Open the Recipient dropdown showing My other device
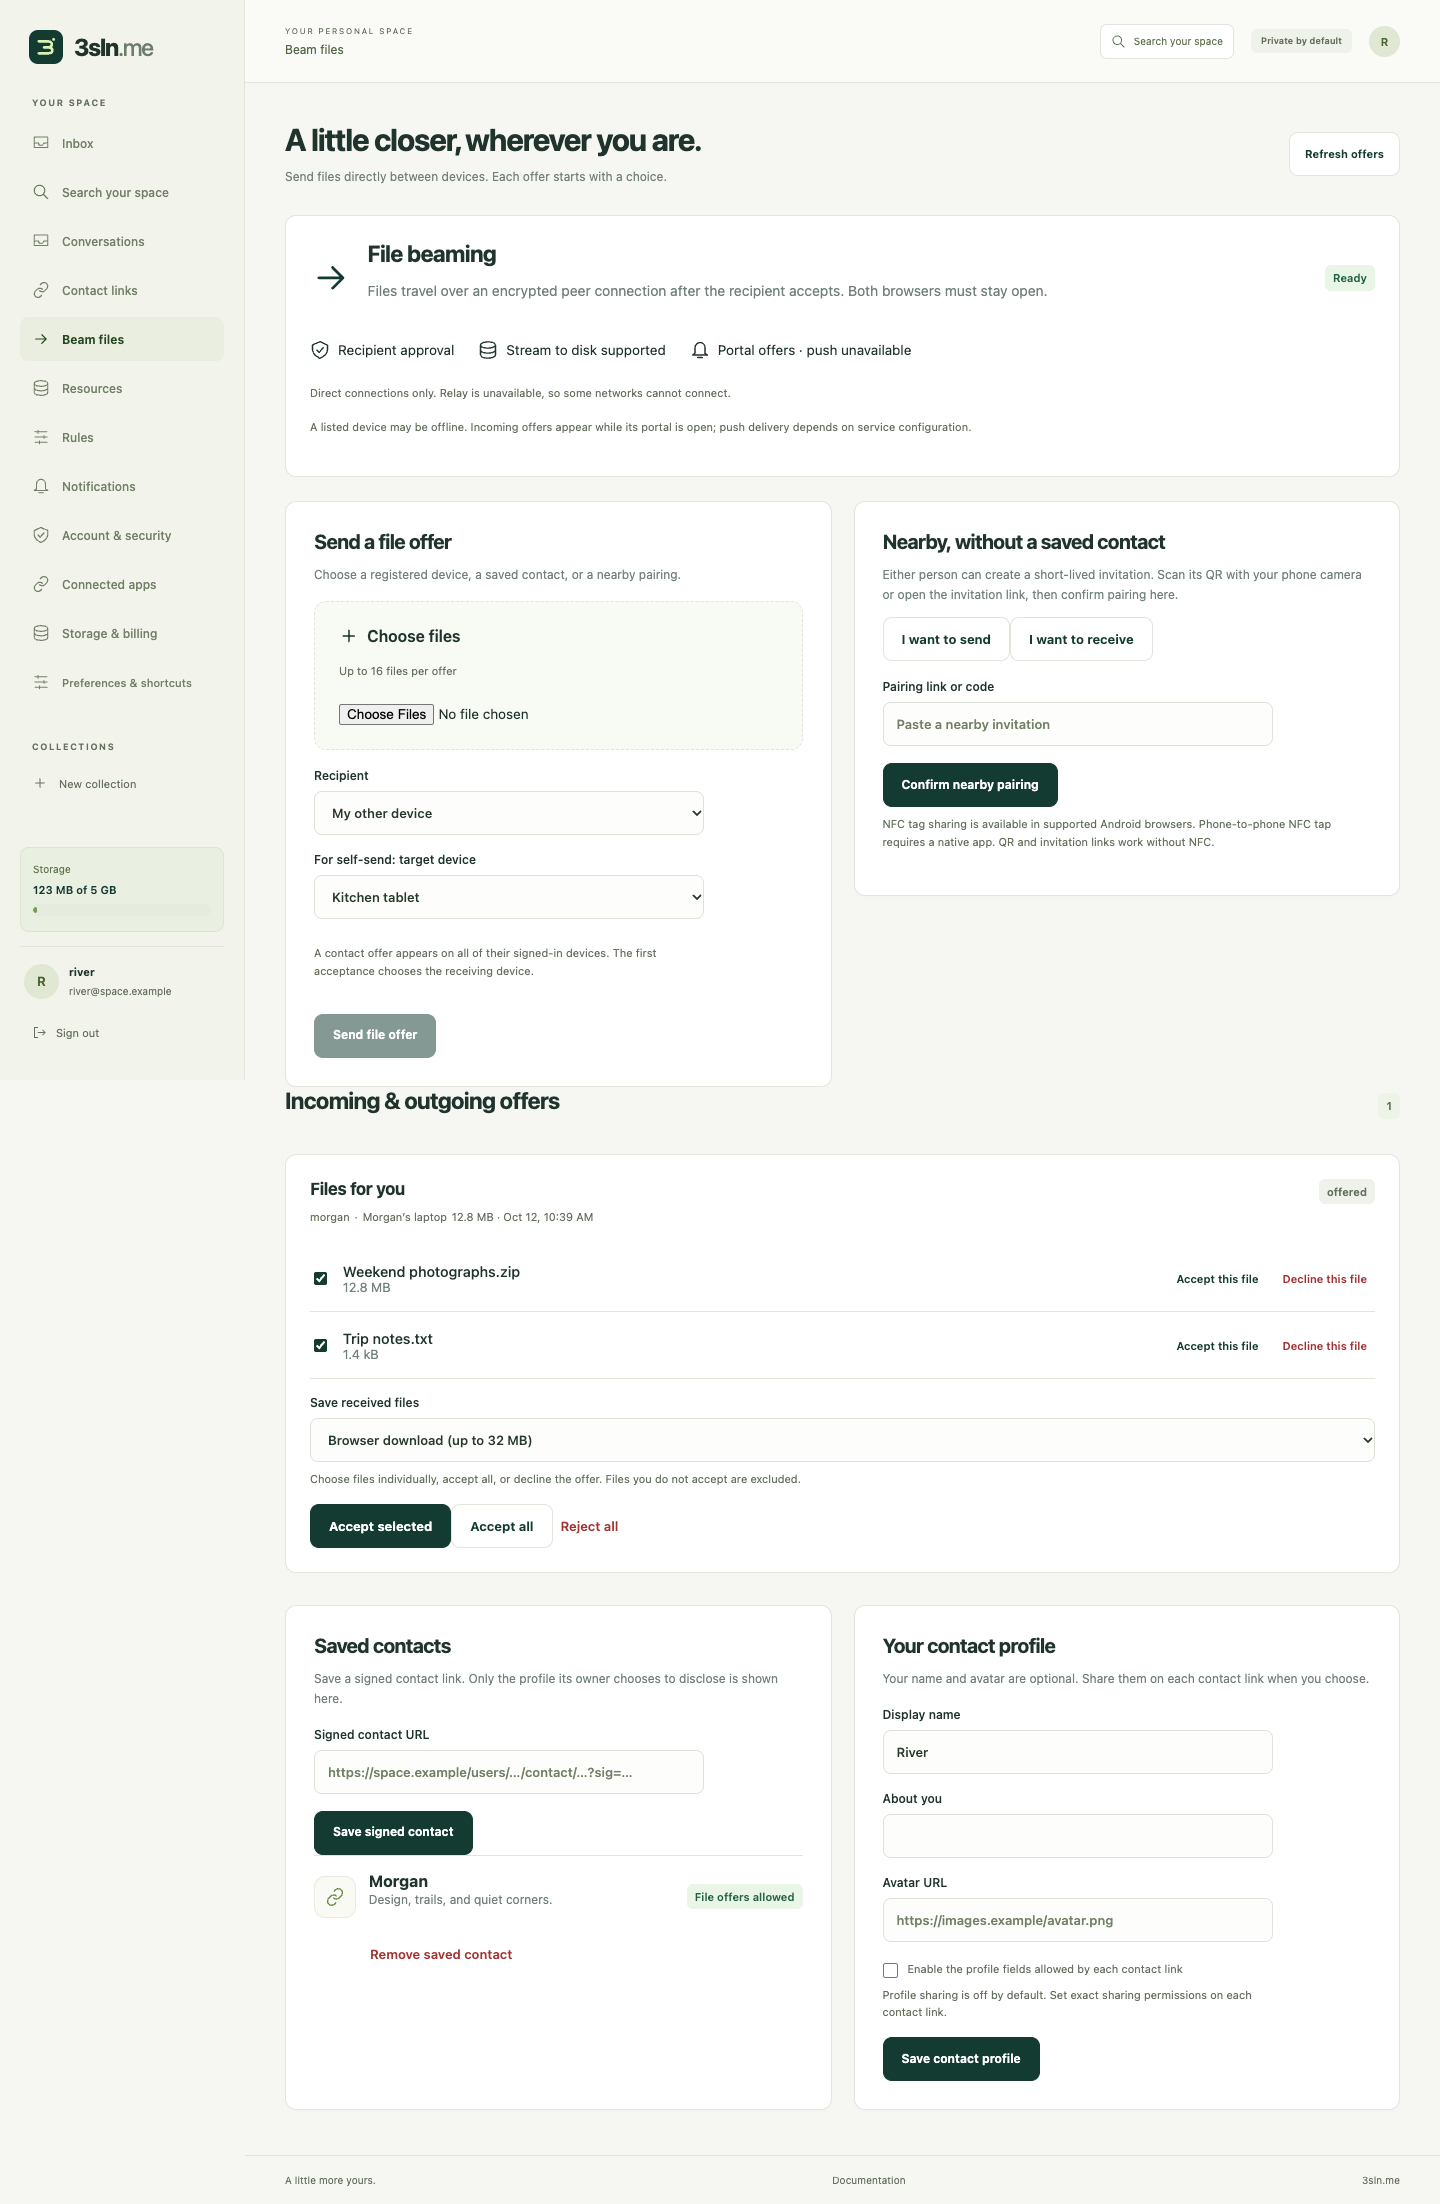The width and height of the screenshot is (1440, 2204). coord(509,813)
